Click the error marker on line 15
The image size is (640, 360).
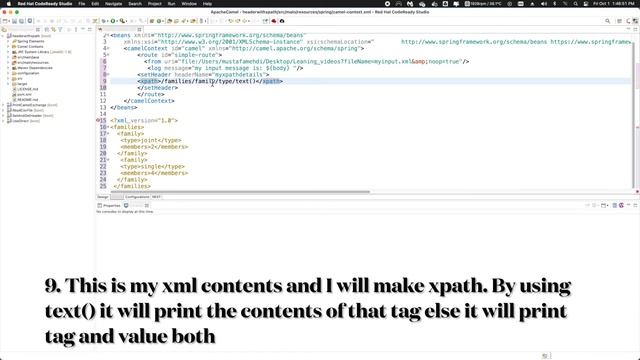tap(98, 120)
